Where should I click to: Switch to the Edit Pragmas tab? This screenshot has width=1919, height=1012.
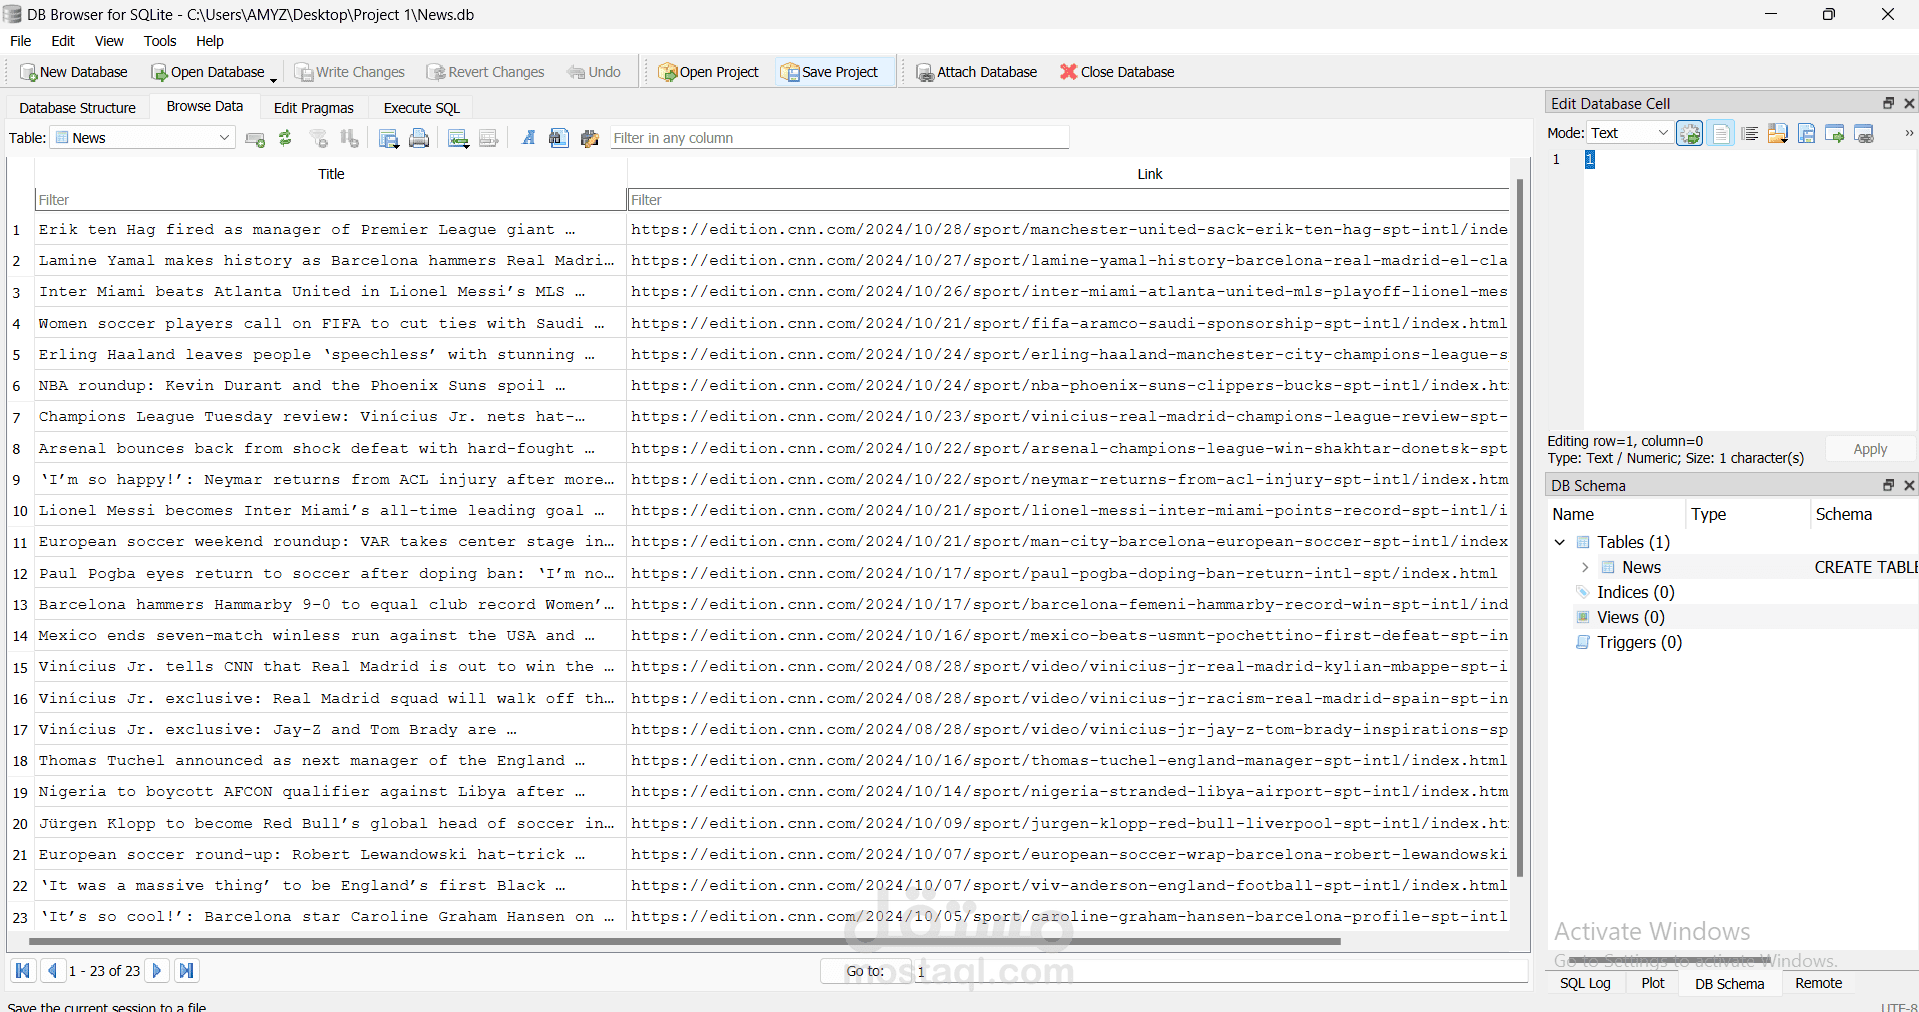pyautogui.click(x=314, y=108)
